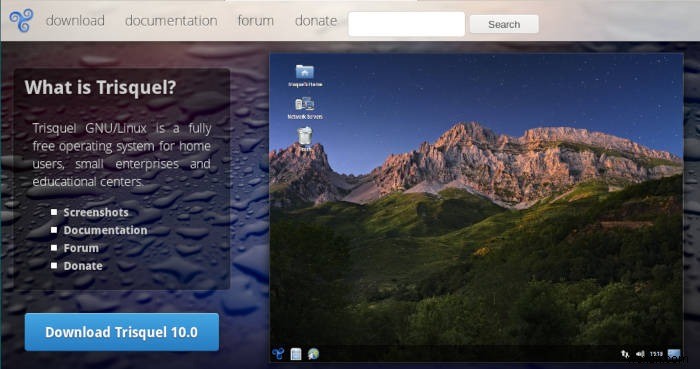The image size is (700, 369).
Task: Focus the site search input field
Action: coord(406,24)
